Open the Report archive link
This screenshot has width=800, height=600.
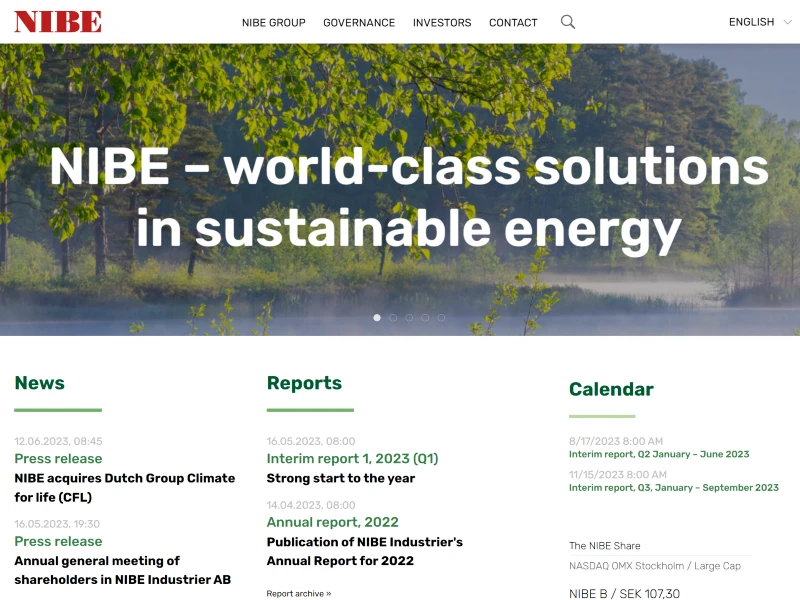click(x=298, y=593)
